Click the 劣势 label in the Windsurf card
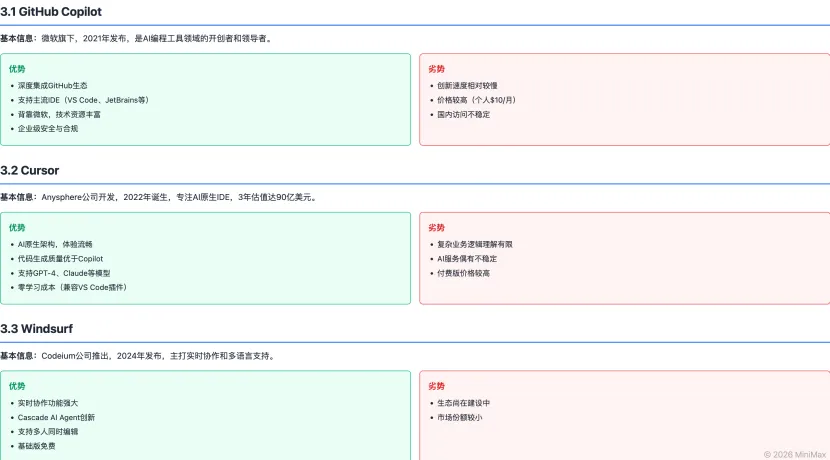 click(x=436, y=386)
